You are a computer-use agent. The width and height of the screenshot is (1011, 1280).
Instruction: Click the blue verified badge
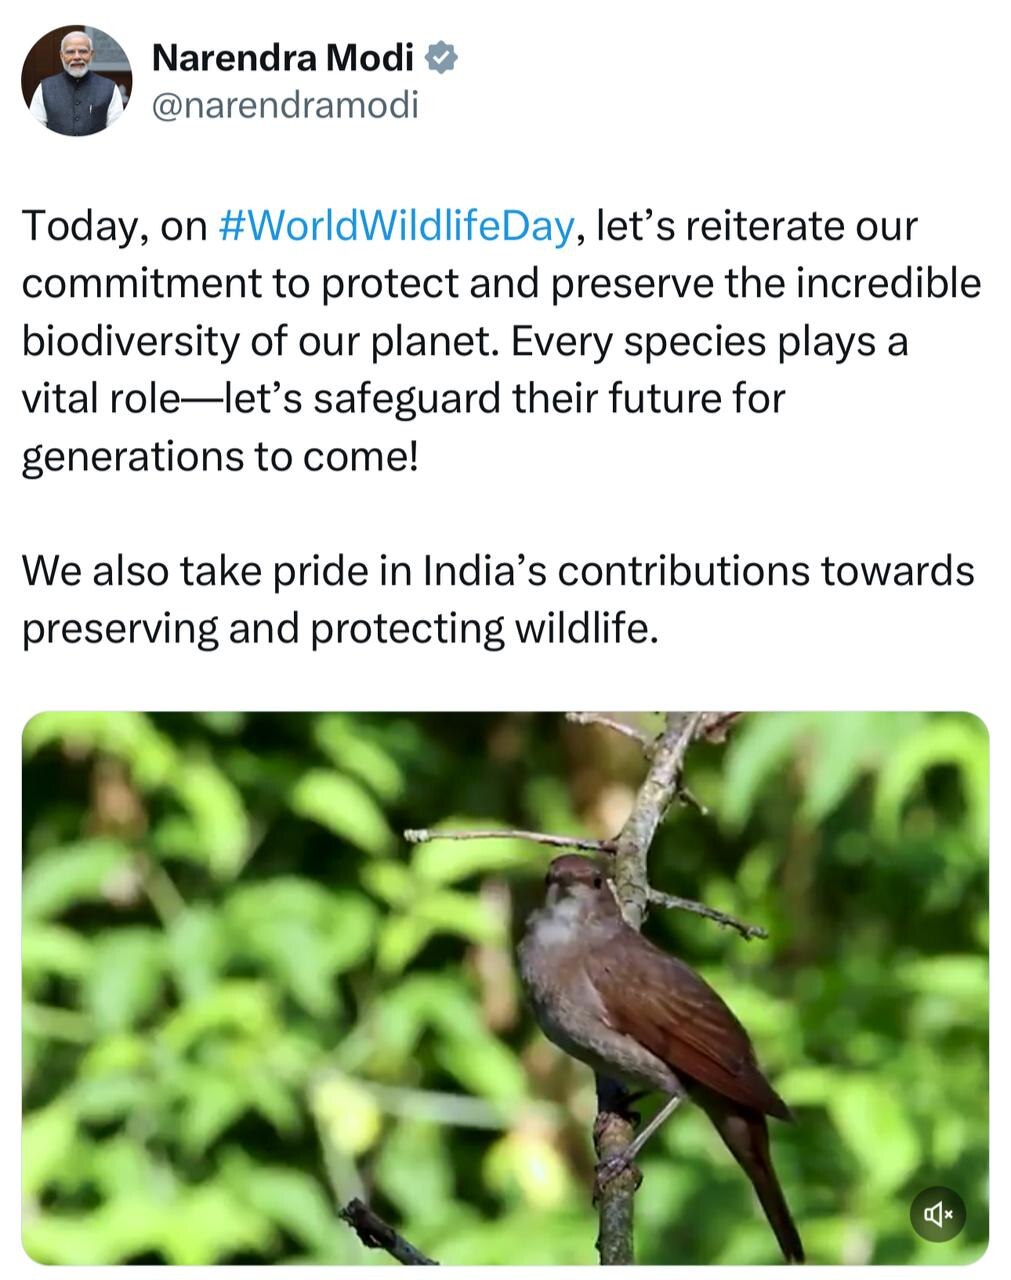(x=441, y=59)
